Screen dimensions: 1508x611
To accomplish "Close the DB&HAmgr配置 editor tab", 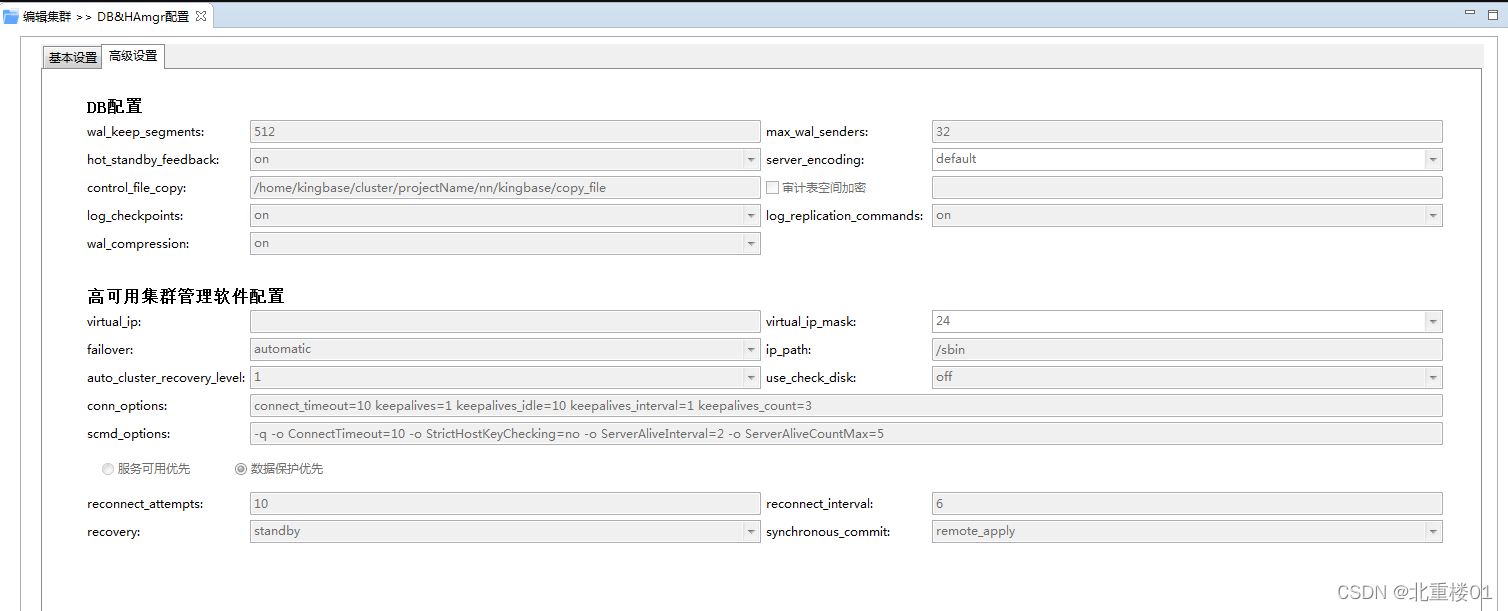I will click(x=201, y=16).
